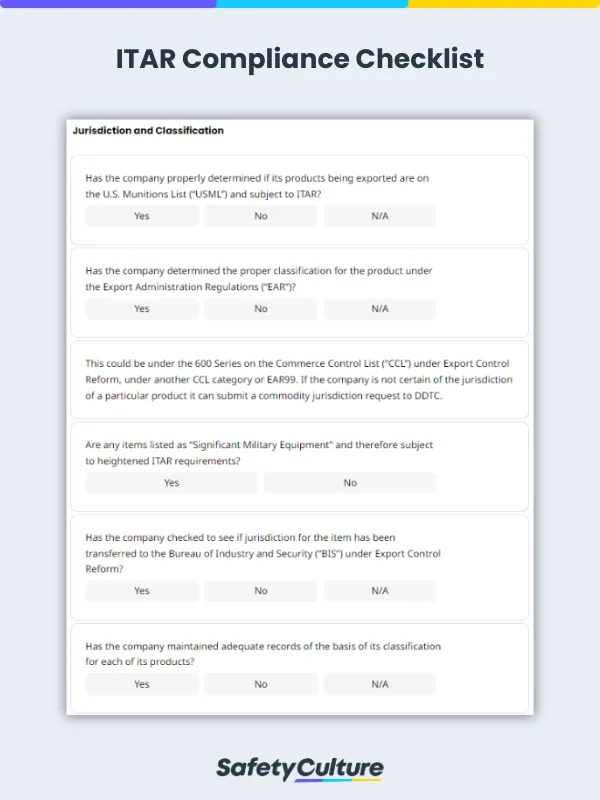The width and height of the screenshot is (600, 800).
Task: Select No for the BIS jurisdiction transfer question
Action: click(x=260, y=591)
